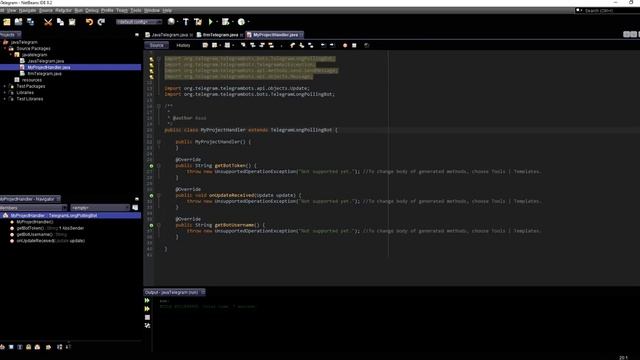Click the red Start Macro Recording icon

click(x=345, y=45)
